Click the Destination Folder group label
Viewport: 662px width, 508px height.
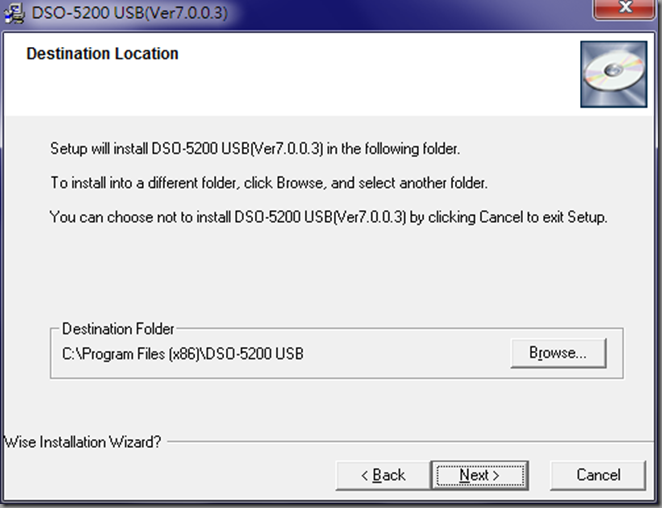pos(118,329)
